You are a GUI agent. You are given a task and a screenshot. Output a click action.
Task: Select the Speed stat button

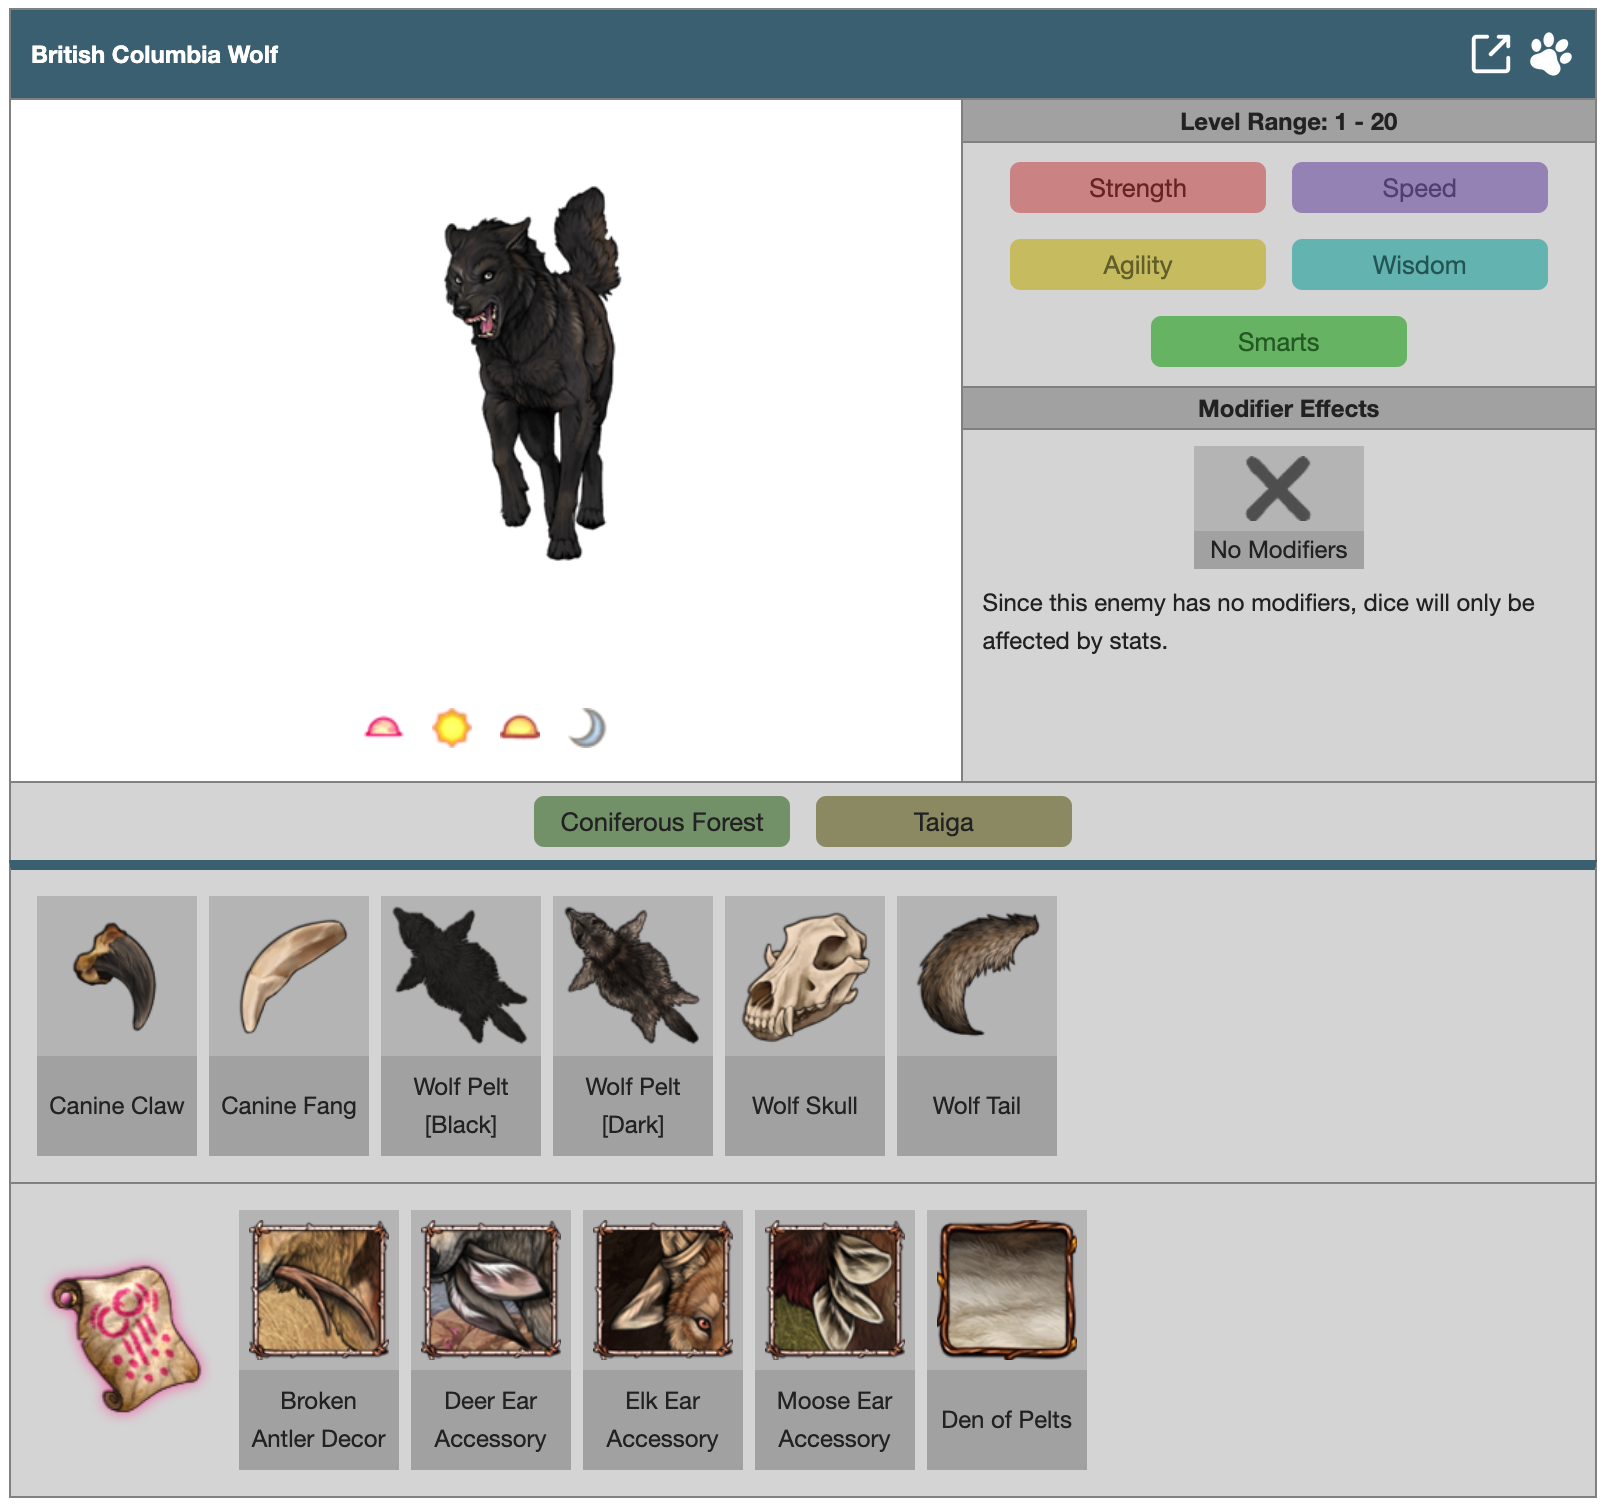point(1419,188)
